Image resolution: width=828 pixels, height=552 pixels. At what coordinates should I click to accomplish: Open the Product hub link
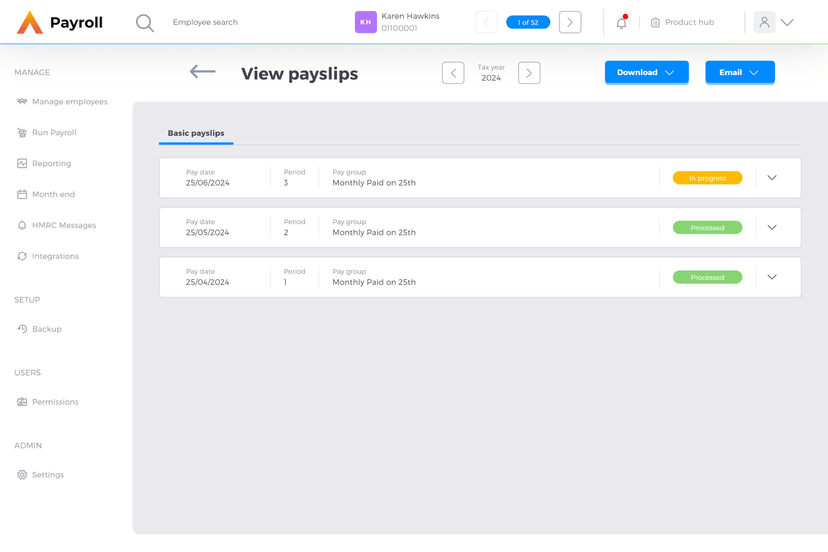coord(682,22)
